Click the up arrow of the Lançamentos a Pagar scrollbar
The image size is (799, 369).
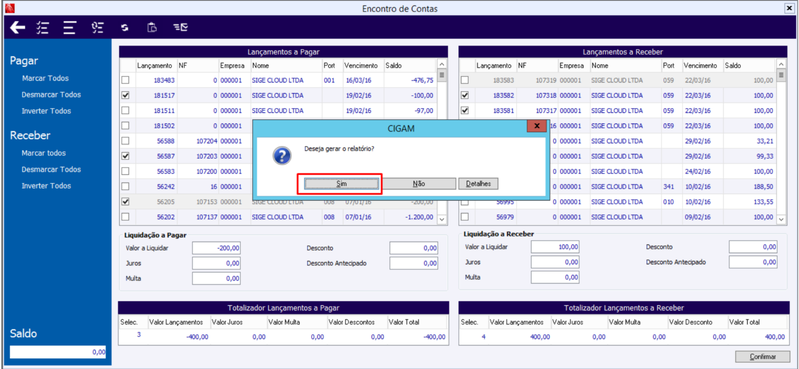click(442, 64)
